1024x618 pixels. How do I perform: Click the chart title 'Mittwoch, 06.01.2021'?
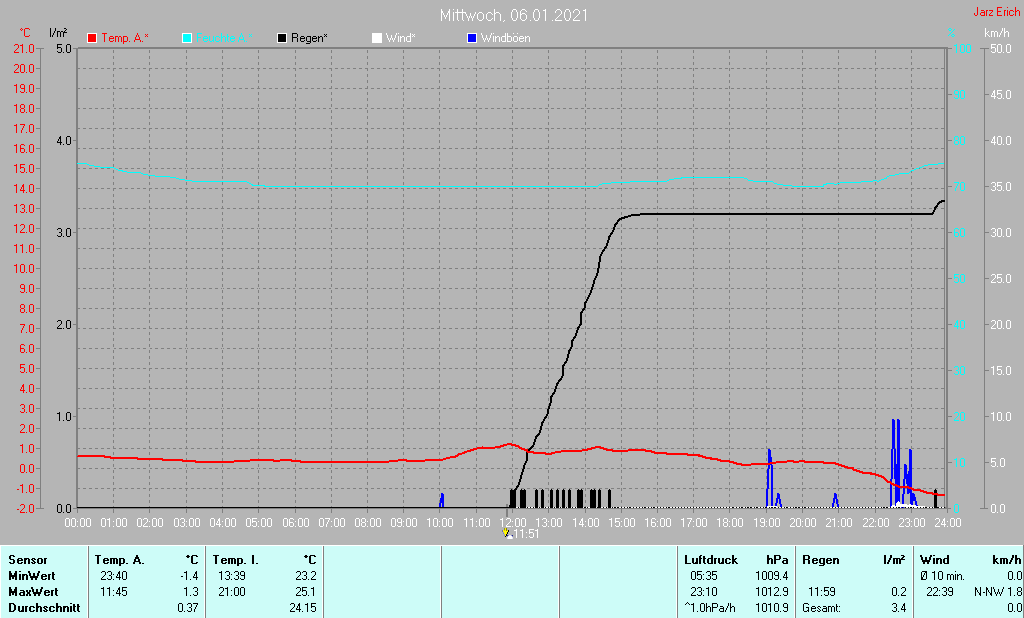point(513,15)
